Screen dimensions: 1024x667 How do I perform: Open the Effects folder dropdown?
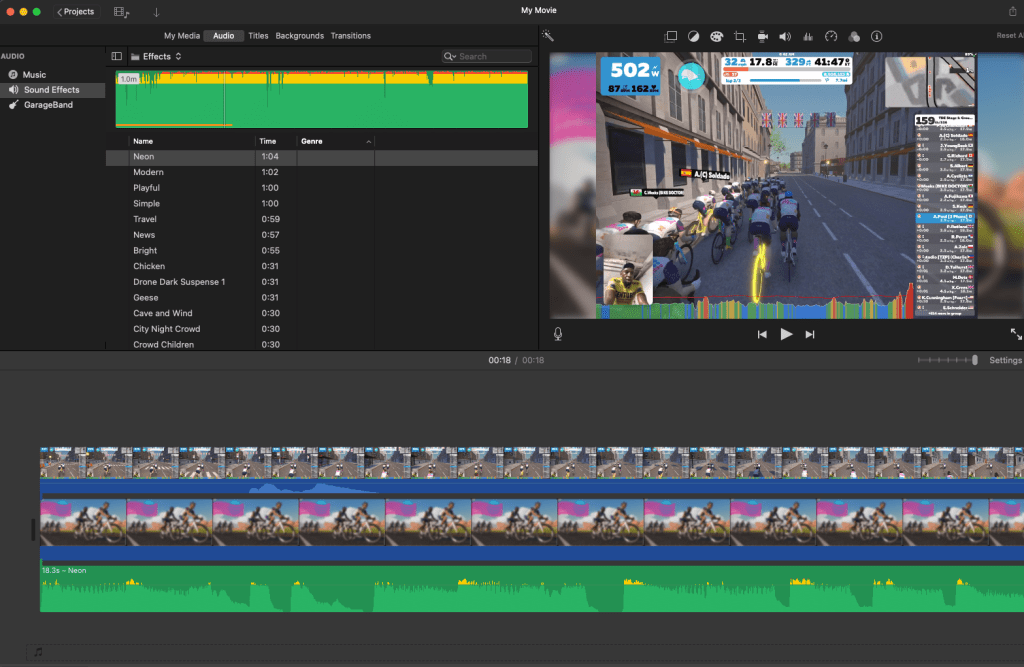157,57
